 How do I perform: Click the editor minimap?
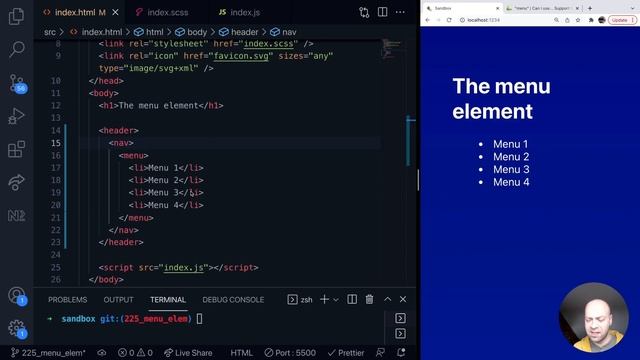tap(392, 49)
